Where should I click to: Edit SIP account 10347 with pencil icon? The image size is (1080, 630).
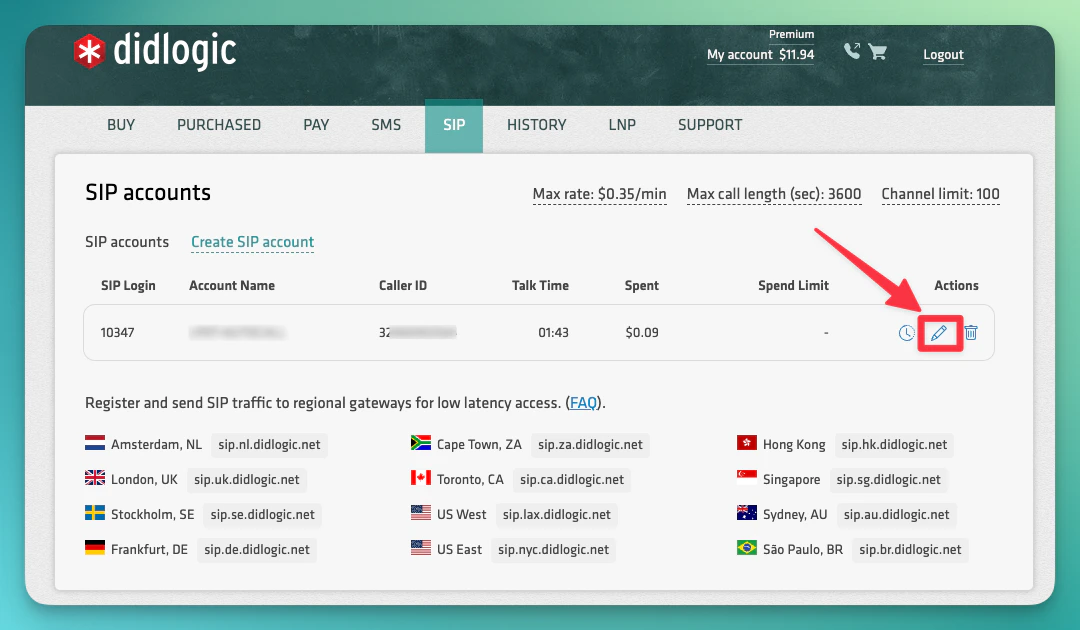click(940, 332)
